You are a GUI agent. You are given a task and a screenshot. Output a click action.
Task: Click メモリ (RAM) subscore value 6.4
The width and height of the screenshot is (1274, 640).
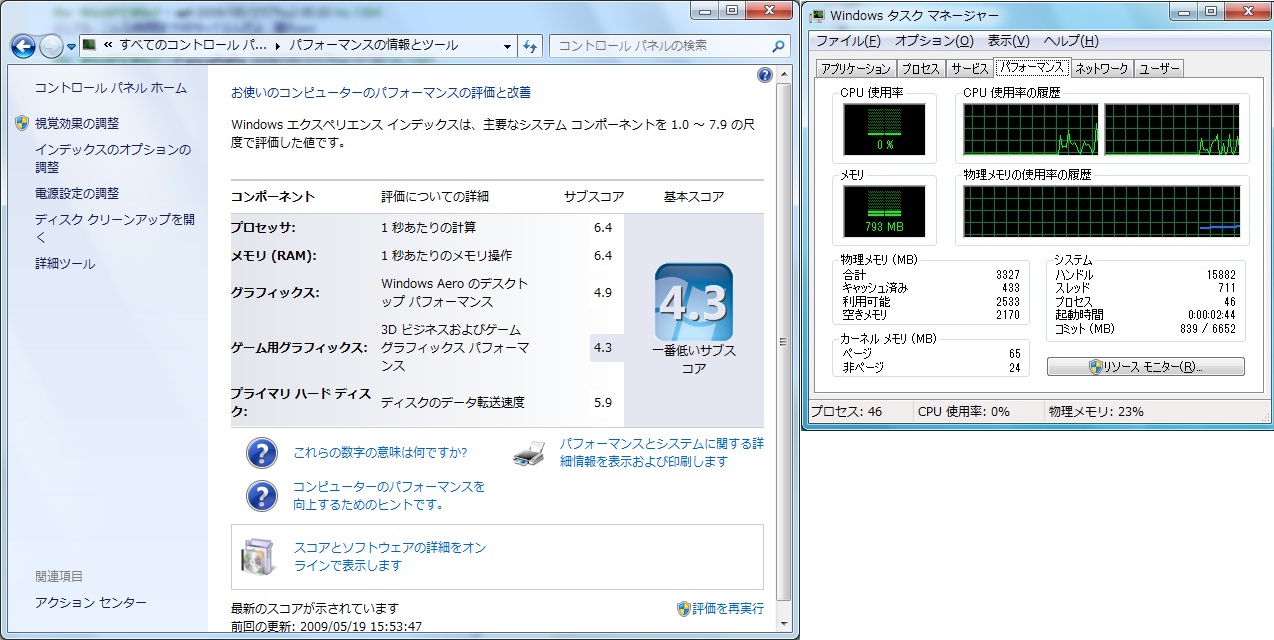click(603, 256)
